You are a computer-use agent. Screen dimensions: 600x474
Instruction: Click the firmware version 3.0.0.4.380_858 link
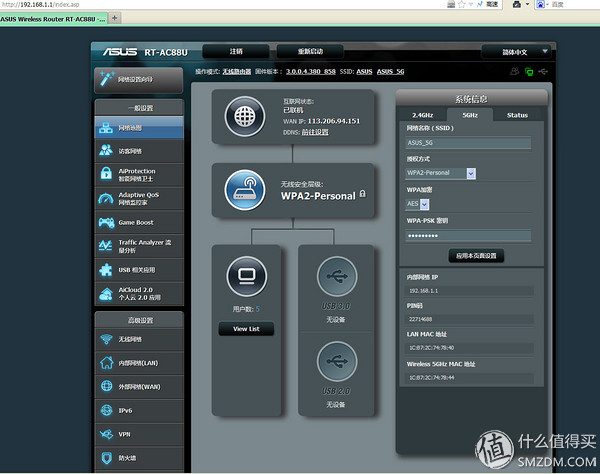click(310, 72)
